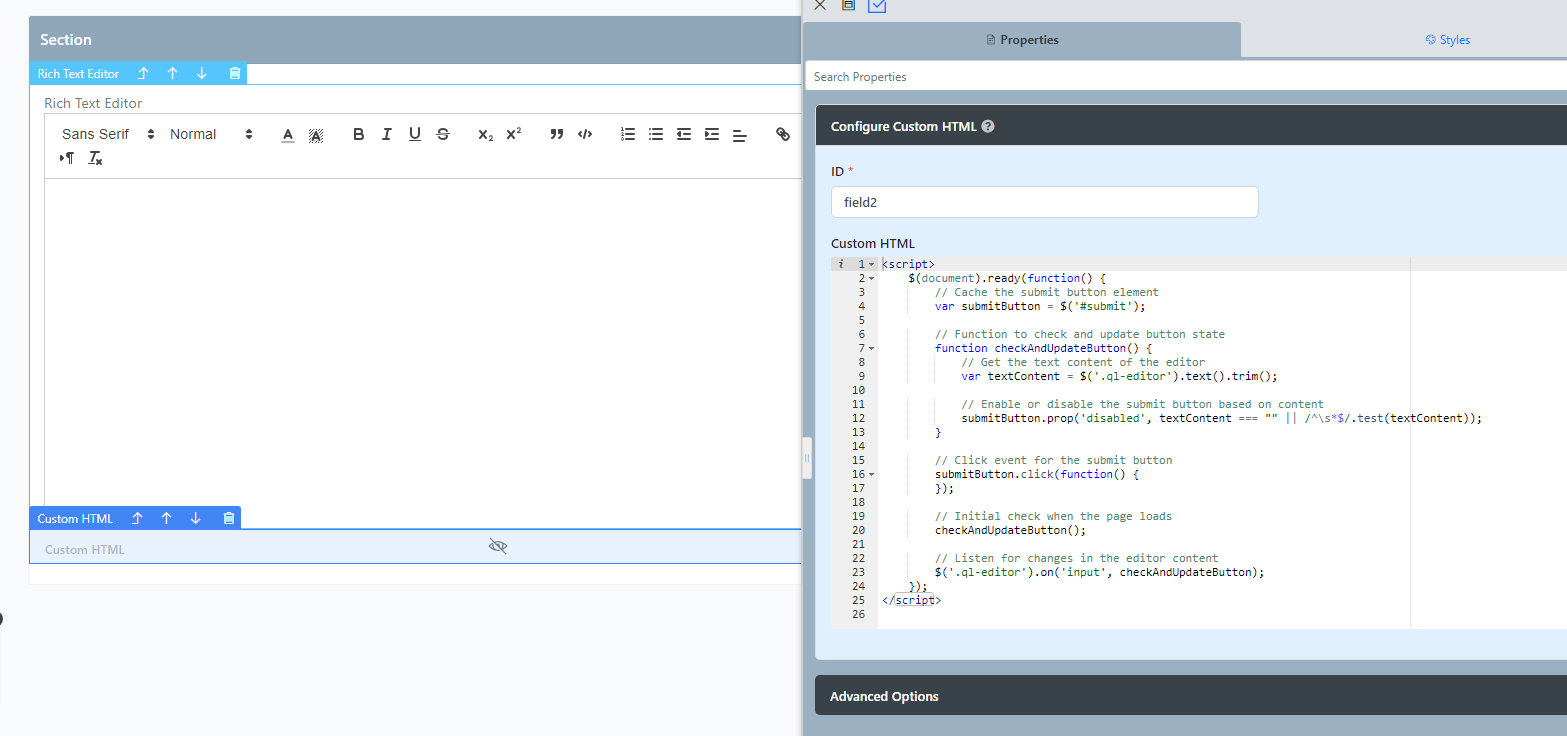The image size is (1567, 736).
Task: Toggle strikethrough formatting in the toolbar
Action: 443,134
